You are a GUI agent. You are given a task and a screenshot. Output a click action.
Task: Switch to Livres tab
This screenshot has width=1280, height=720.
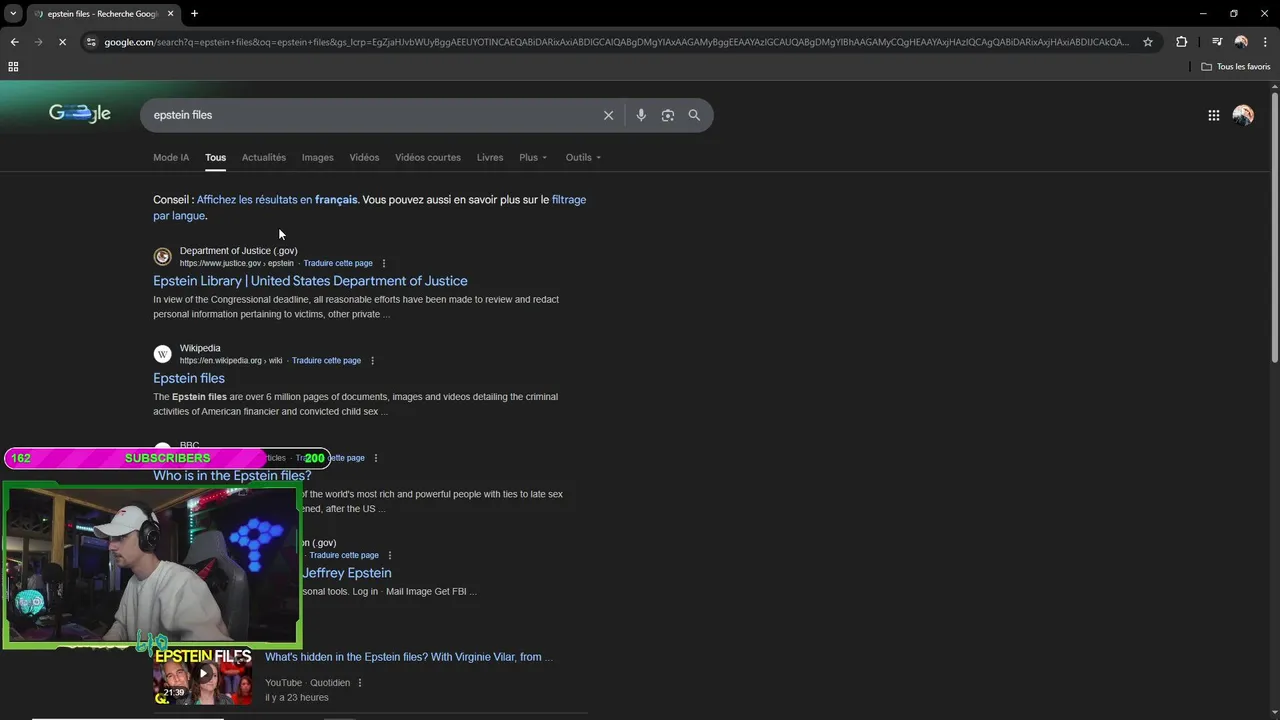490,157
